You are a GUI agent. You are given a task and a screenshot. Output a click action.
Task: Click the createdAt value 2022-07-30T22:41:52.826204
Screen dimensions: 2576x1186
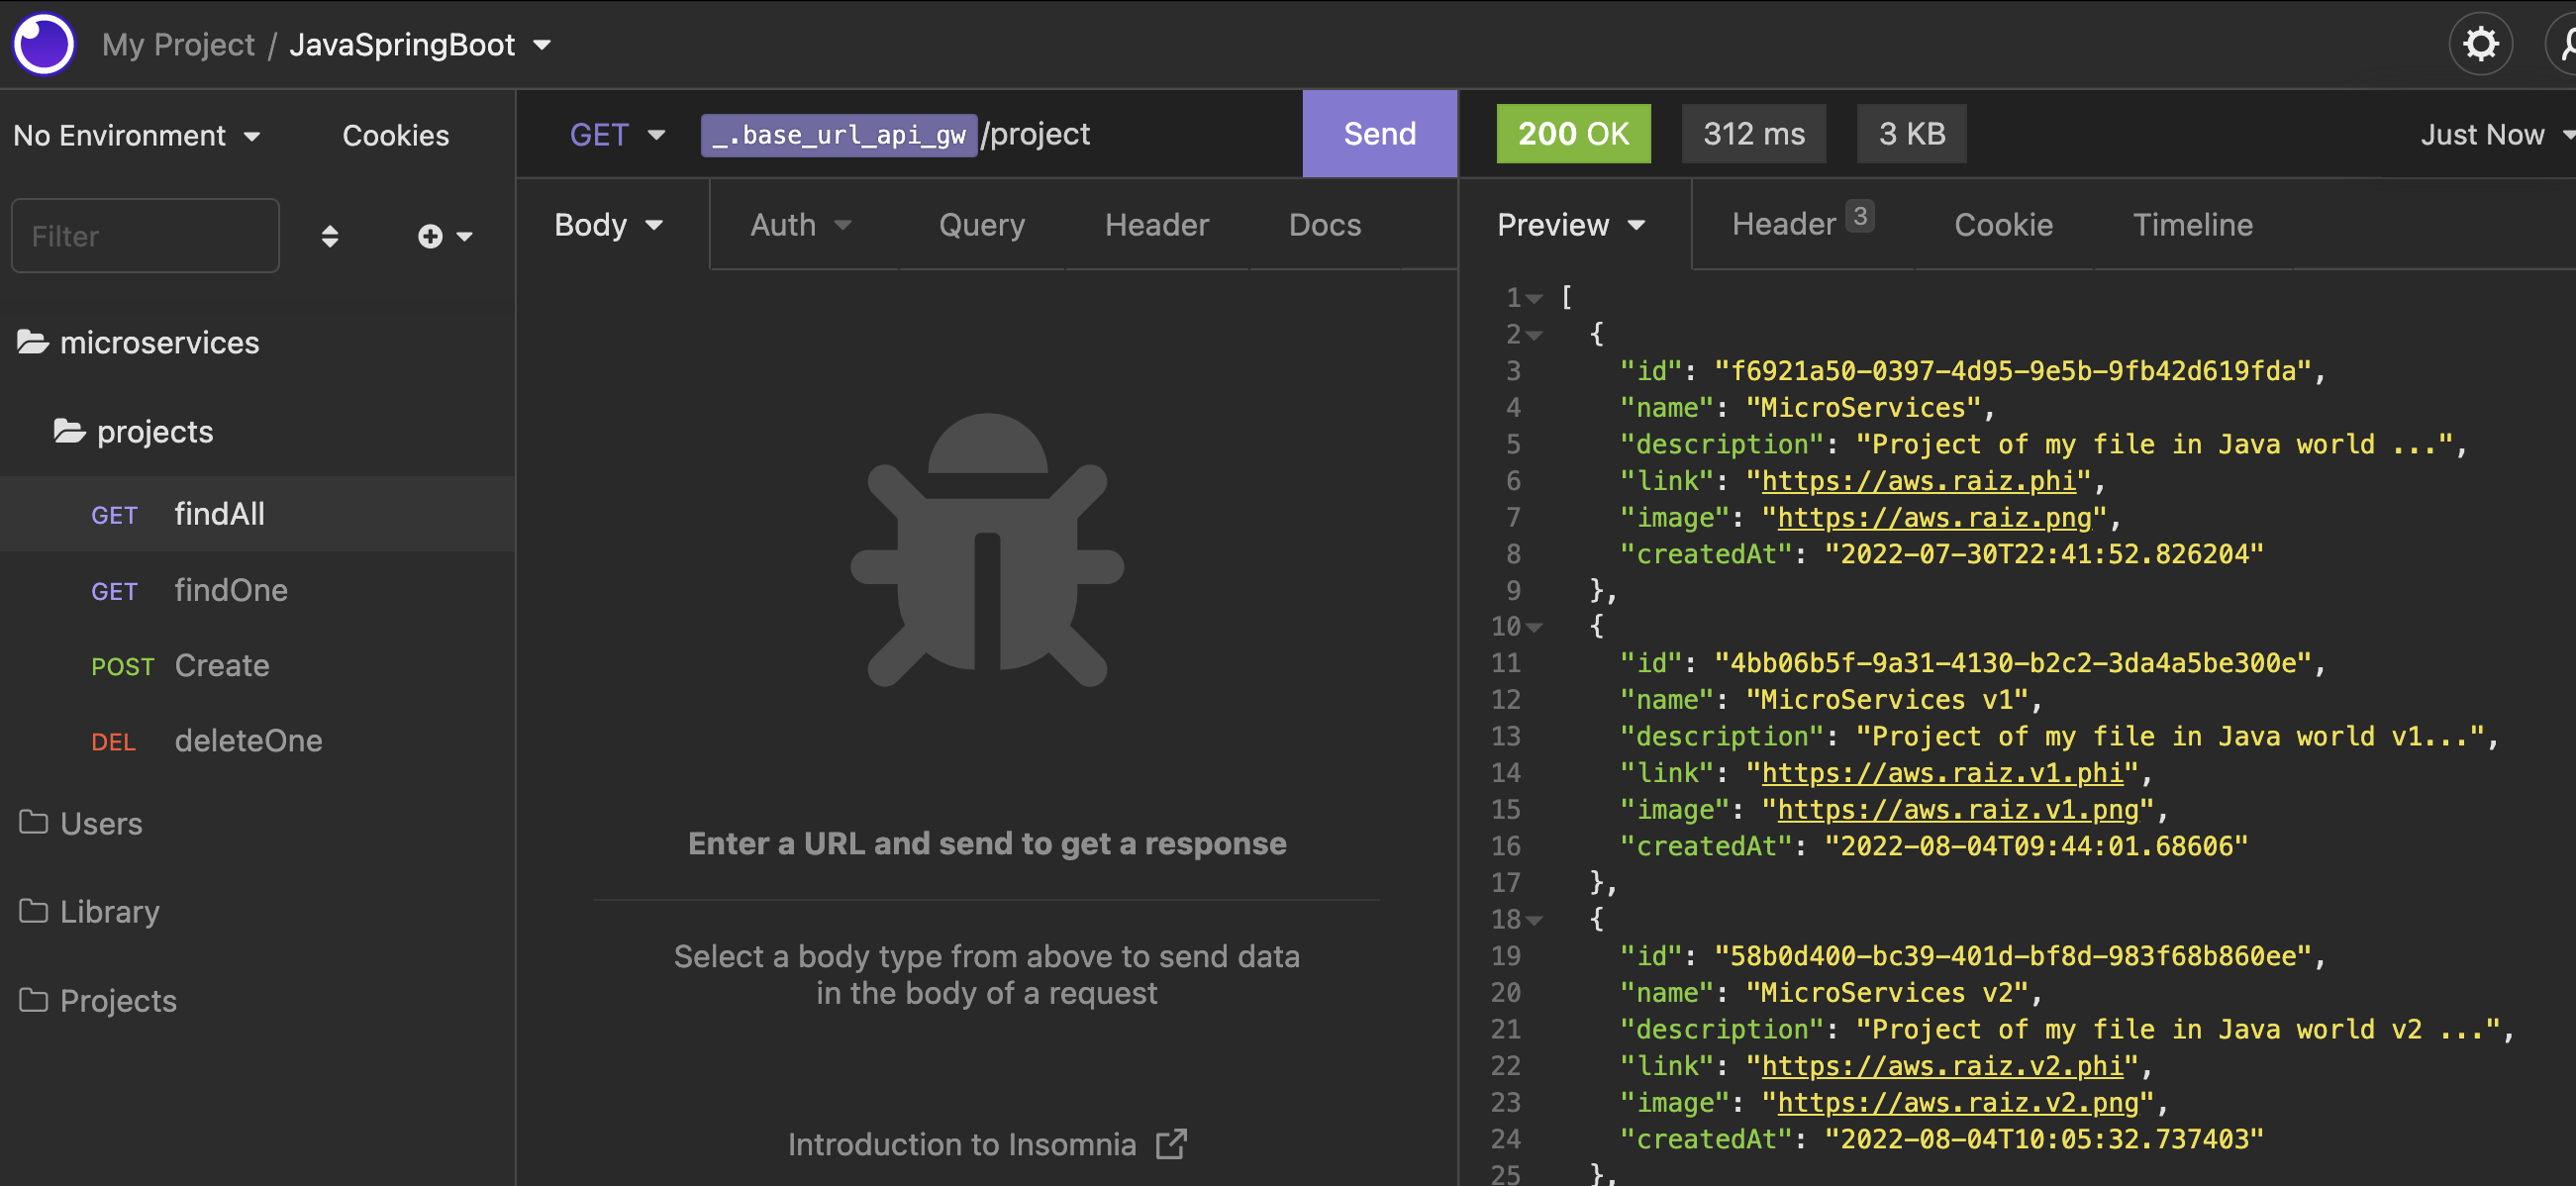point(2044,555)
